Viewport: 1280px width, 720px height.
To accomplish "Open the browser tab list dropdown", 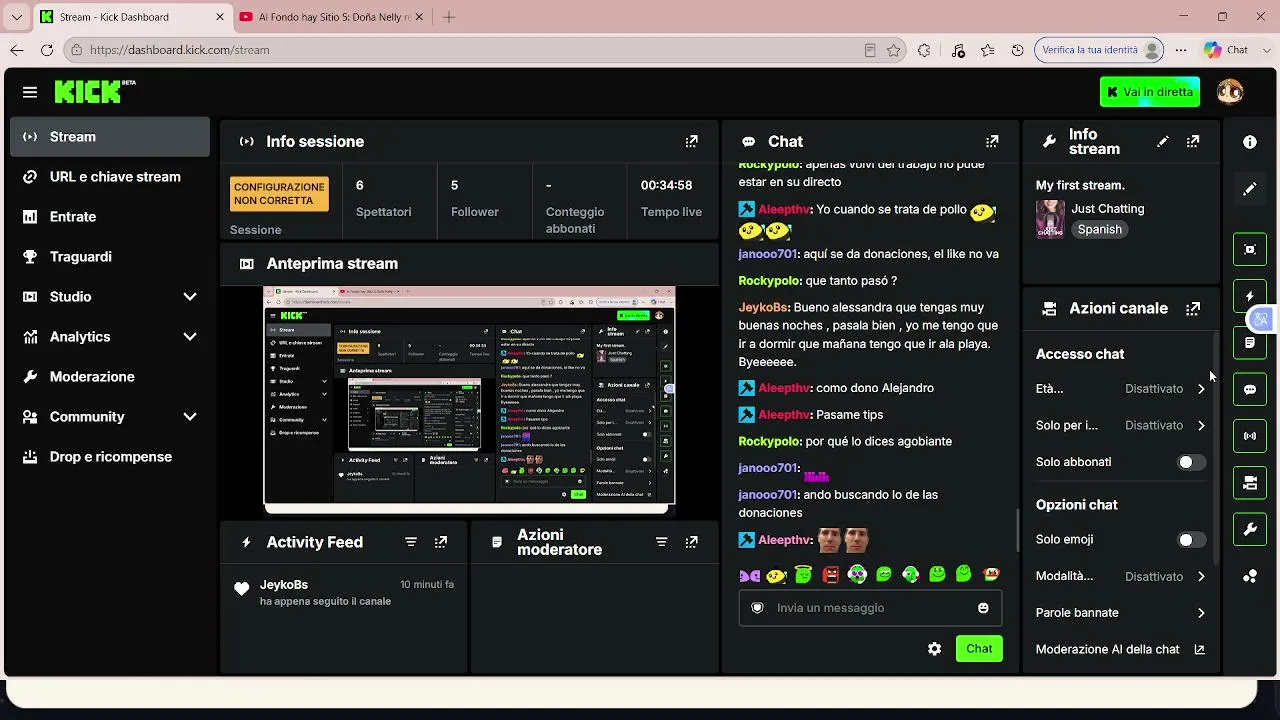I will point(16,17).
